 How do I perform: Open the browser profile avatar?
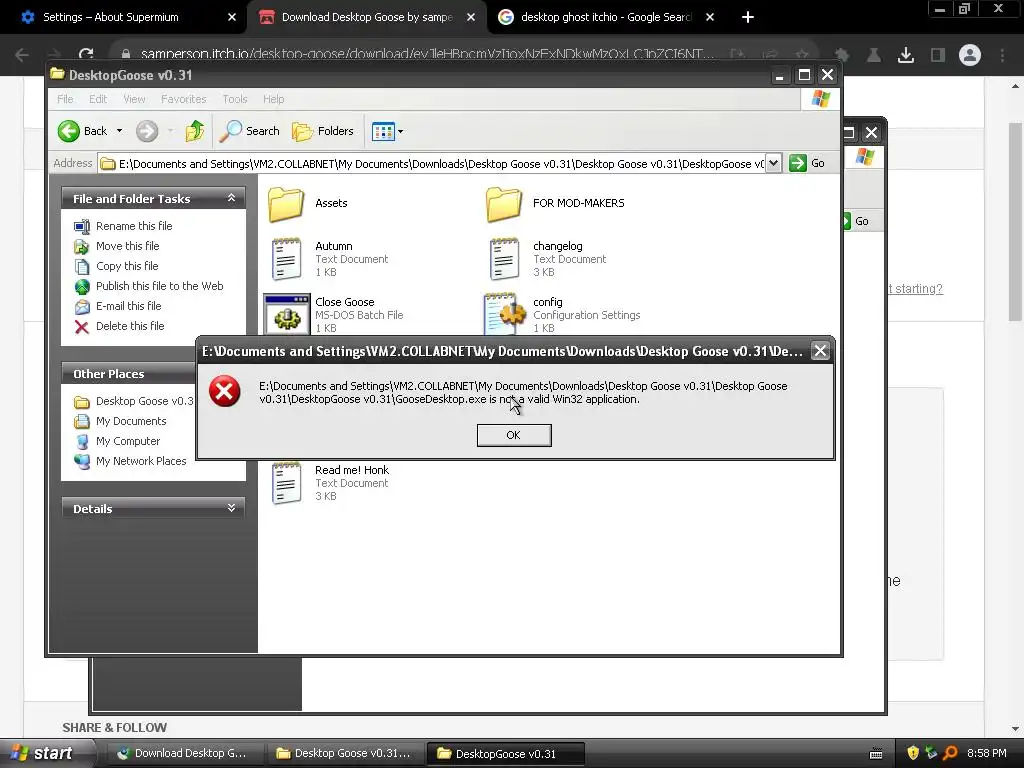point(970,55)
